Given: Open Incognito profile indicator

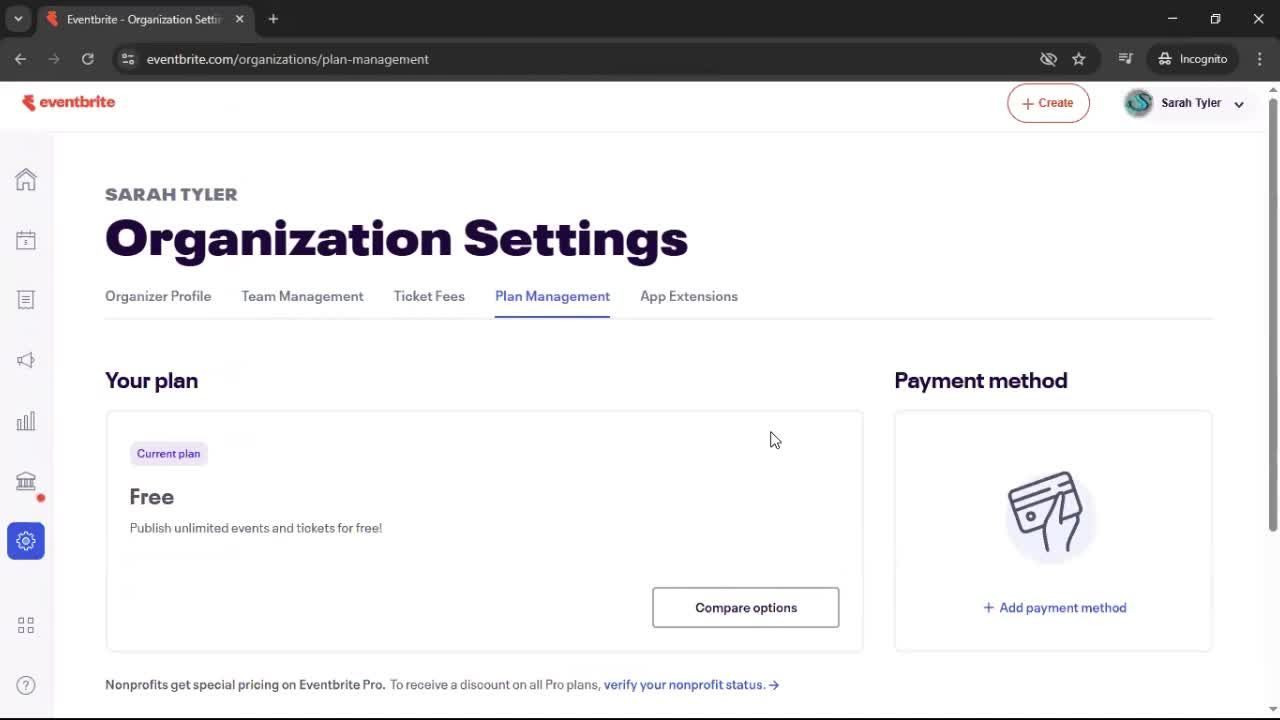Looking at the screenshot, I should [x=1193, y=59].
